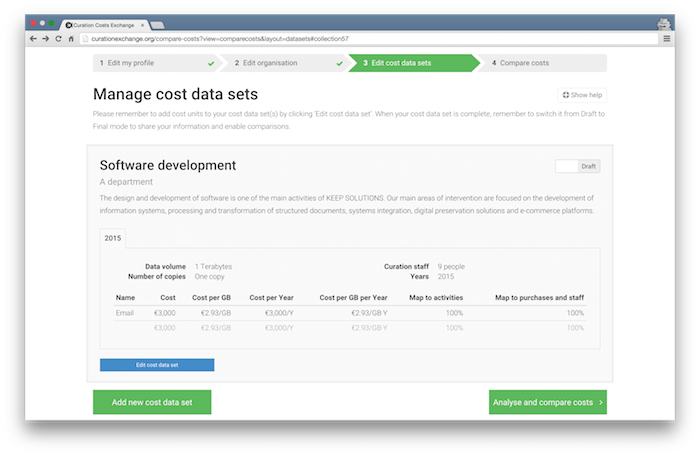This screenshot has height=456, width=700.
Task: Go to step 1 Edit my profile
Action: pyautogui.click(x=157, y=63)
